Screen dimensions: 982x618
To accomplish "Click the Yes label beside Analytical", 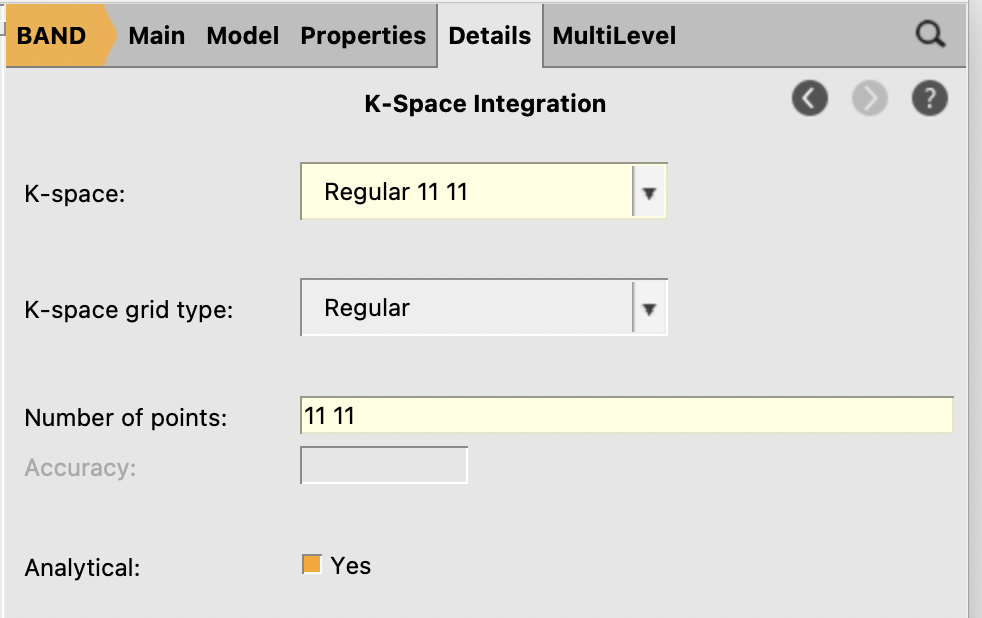I will click(x=350, y=566).
